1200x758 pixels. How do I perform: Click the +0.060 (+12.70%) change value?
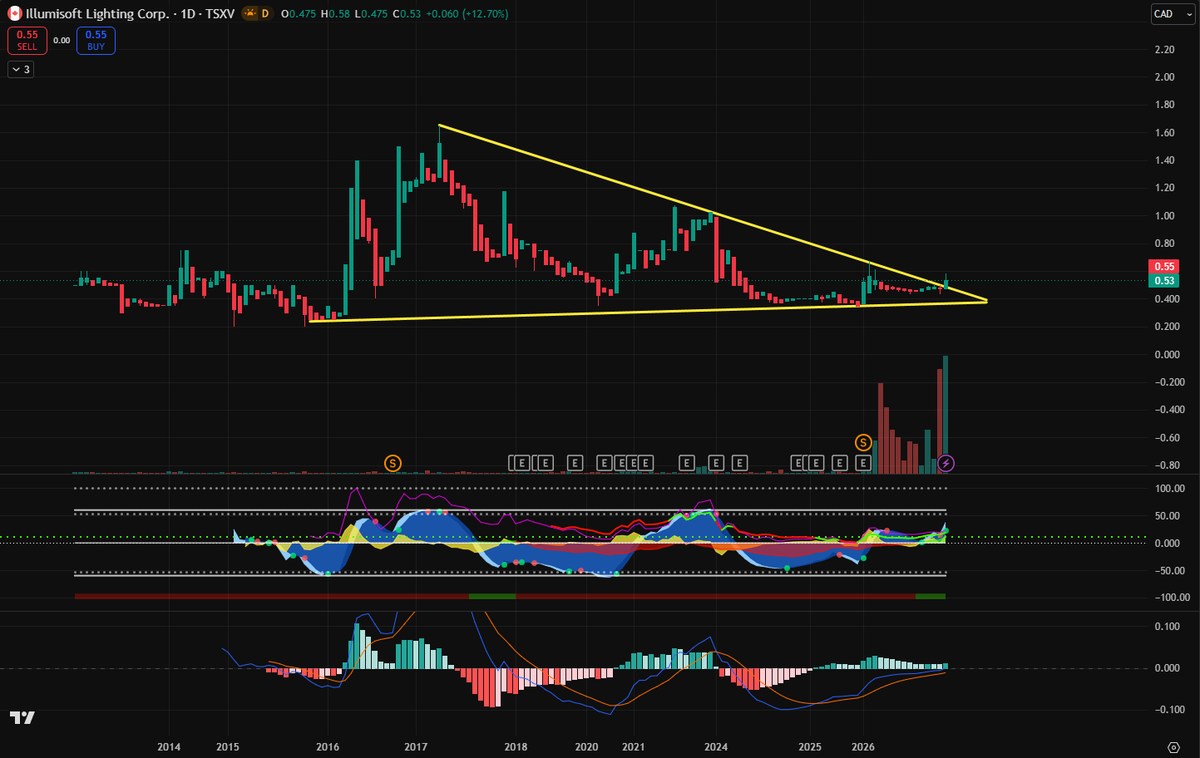[x=466, y=14]
